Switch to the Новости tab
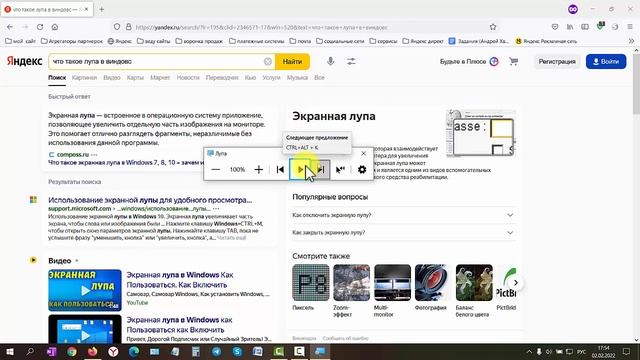640x360 pixels. click(x=188, y=78)
